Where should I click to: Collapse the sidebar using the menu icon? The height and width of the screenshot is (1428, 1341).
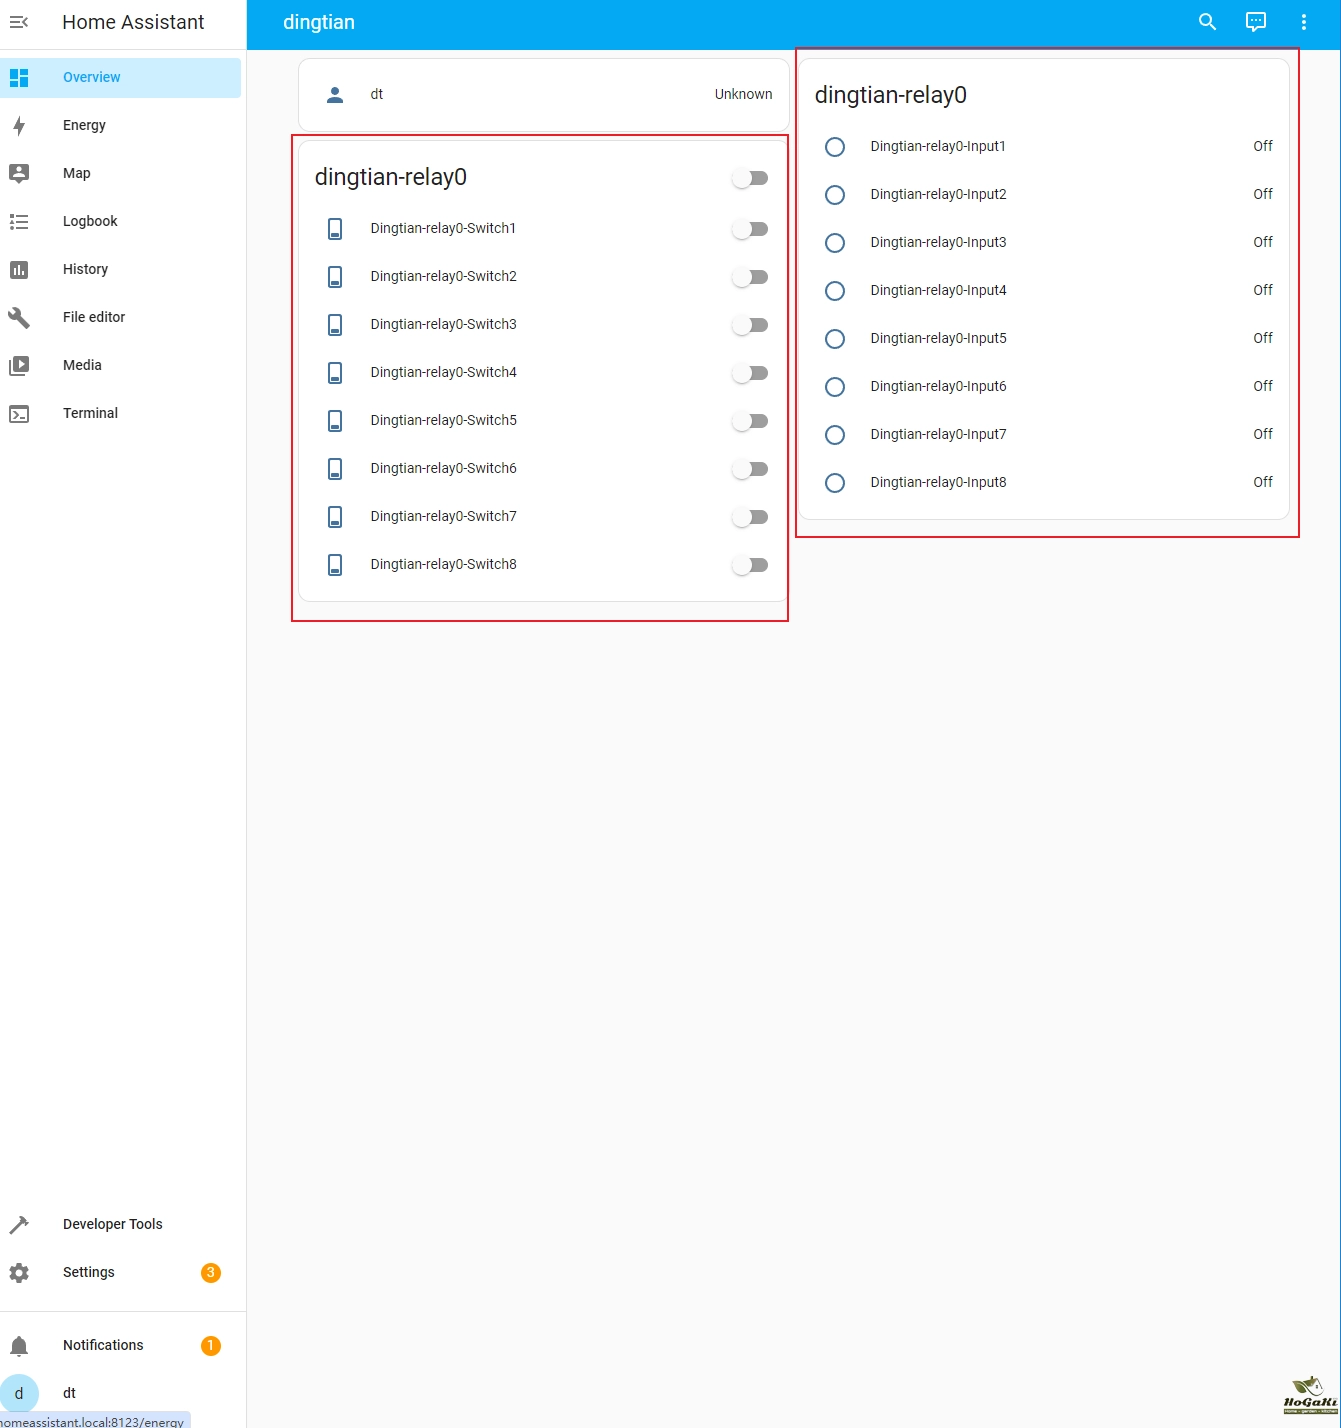pyautogui.click(x=19, y=22)
